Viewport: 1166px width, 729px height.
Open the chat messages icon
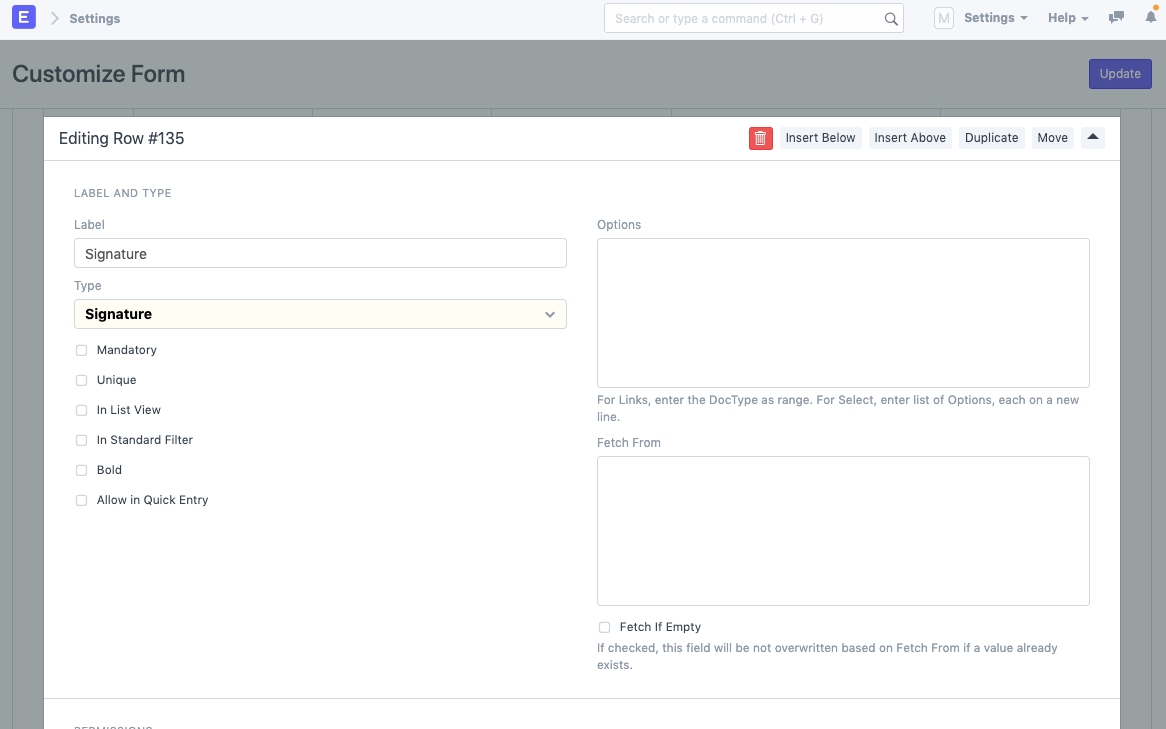pyautogui.click(x=1117, y=18)
